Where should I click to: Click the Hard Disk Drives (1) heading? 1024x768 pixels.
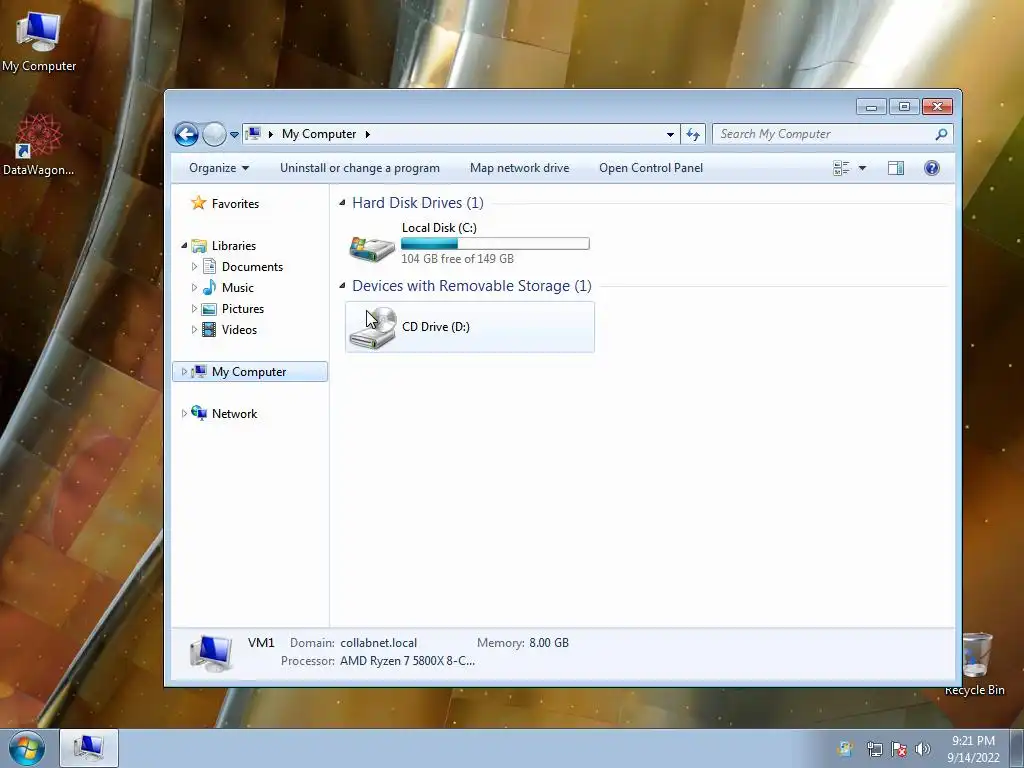tap(418, 203)
